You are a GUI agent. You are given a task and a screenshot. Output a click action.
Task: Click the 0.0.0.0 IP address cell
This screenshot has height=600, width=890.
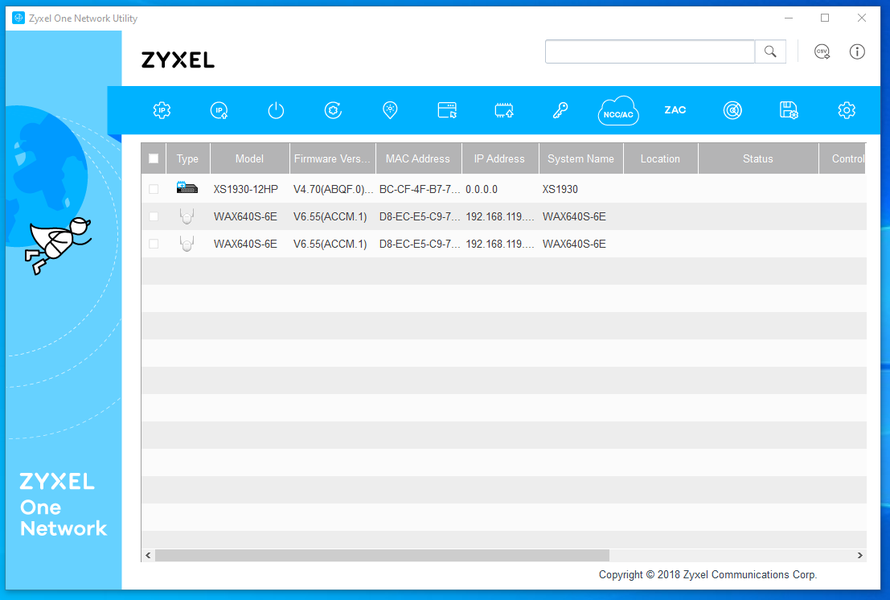click(x=481, y=189)
